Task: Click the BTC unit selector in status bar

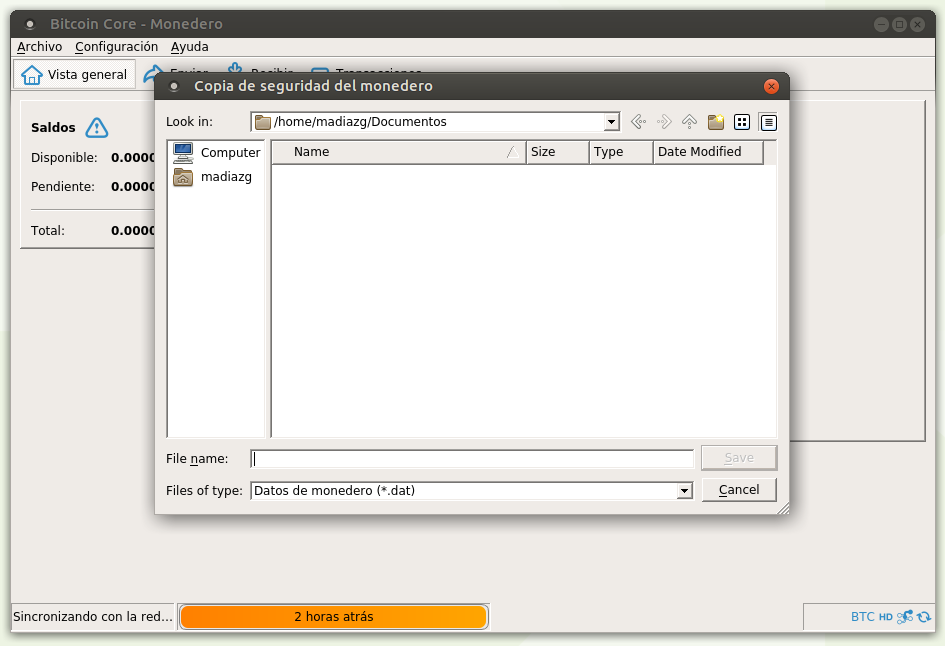Action: click(862, 616)
